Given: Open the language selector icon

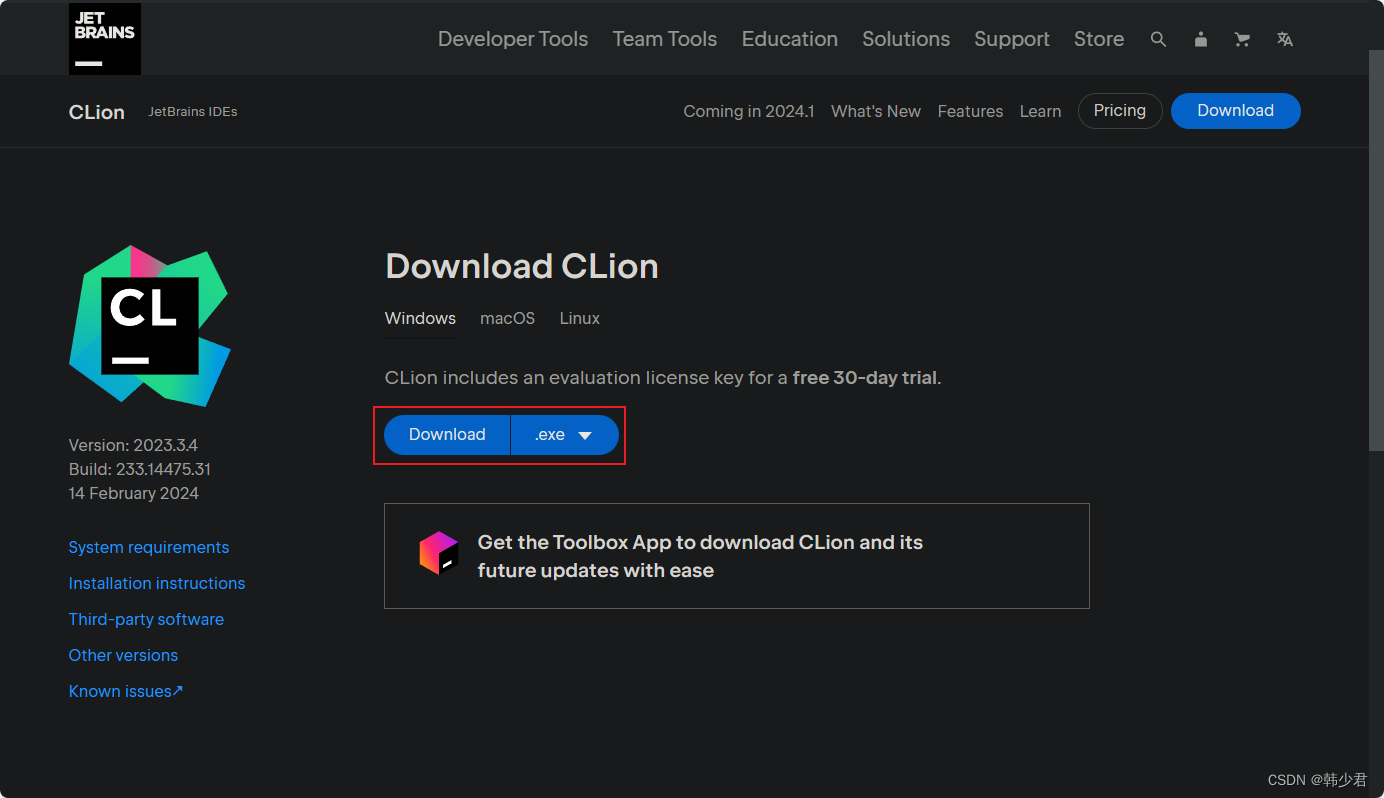Looking at the screenshot, I should [x=1285, y=40].
